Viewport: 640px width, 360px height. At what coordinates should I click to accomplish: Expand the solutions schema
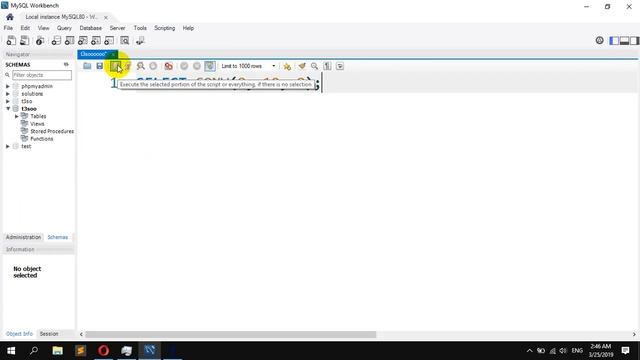8,93
